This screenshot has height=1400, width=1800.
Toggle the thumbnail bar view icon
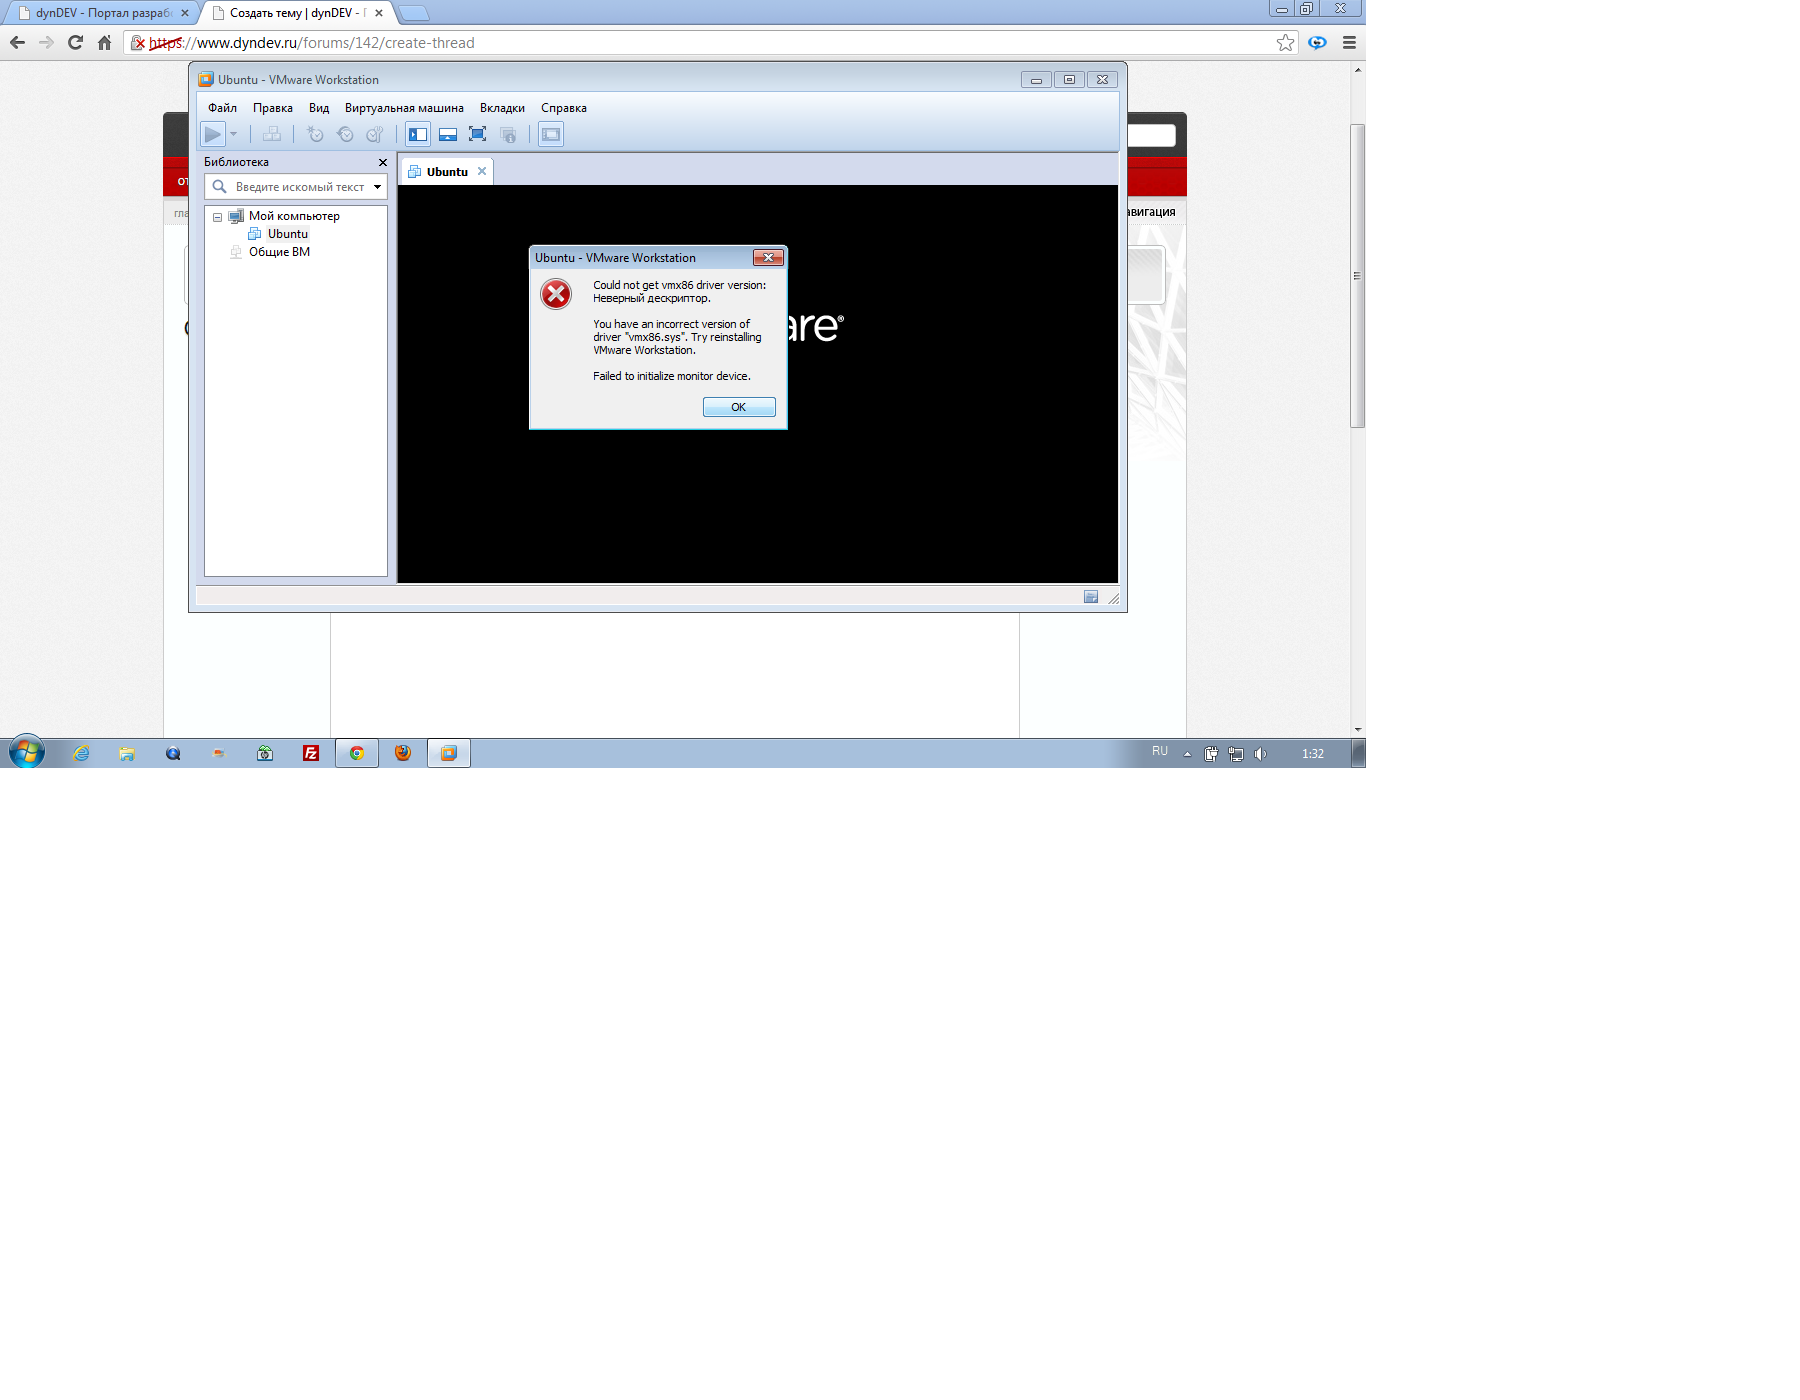click(448, 134)
